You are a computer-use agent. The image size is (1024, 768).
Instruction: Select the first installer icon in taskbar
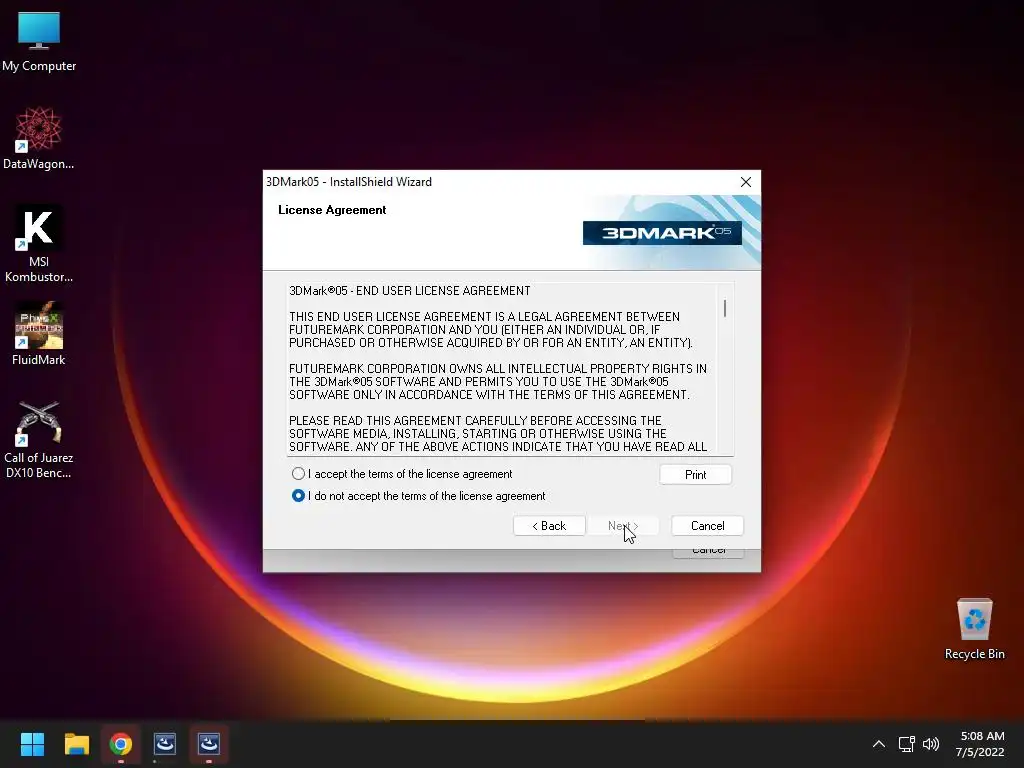[165, 744]
